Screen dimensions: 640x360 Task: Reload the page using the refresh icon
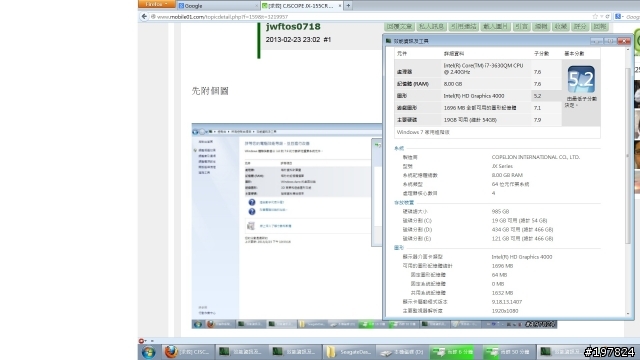[607, 17]
